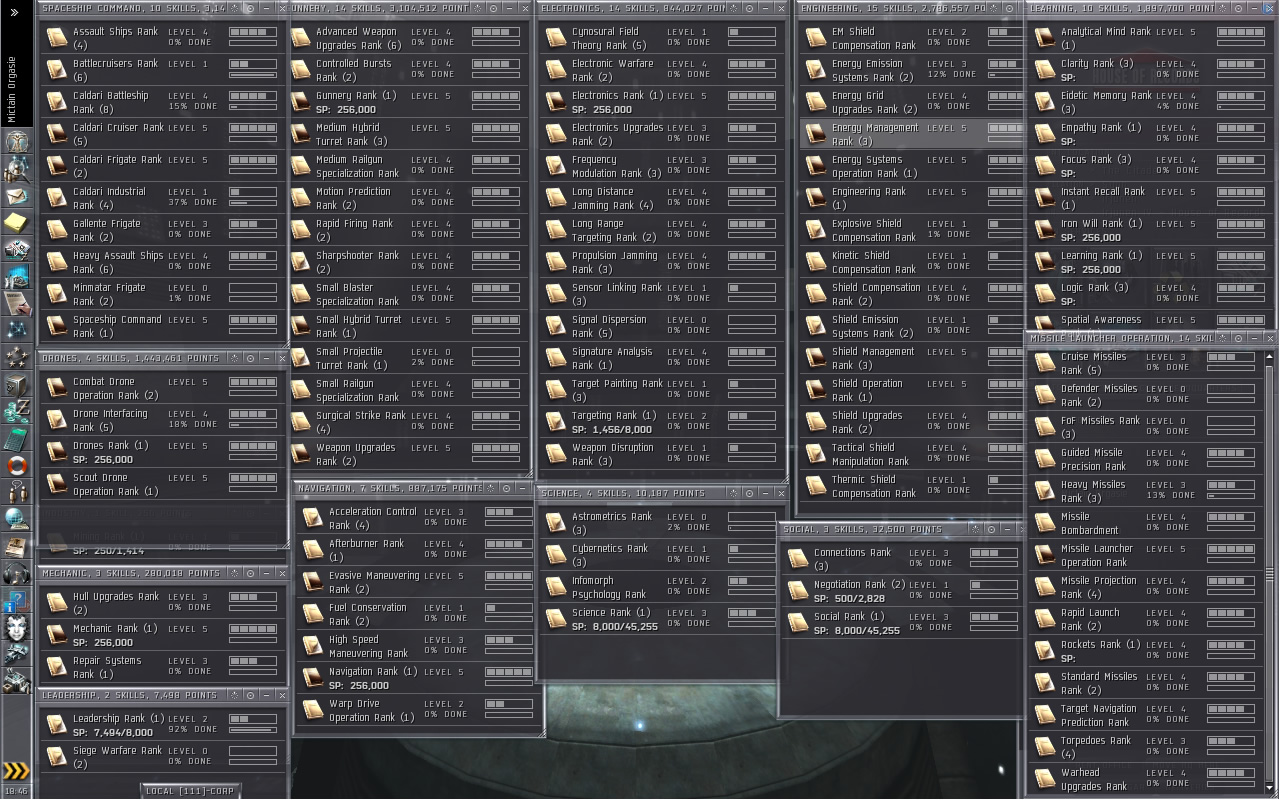Select the Repair Systems skill row
The width and height of the screenshot is (1280, 800).
163,667
